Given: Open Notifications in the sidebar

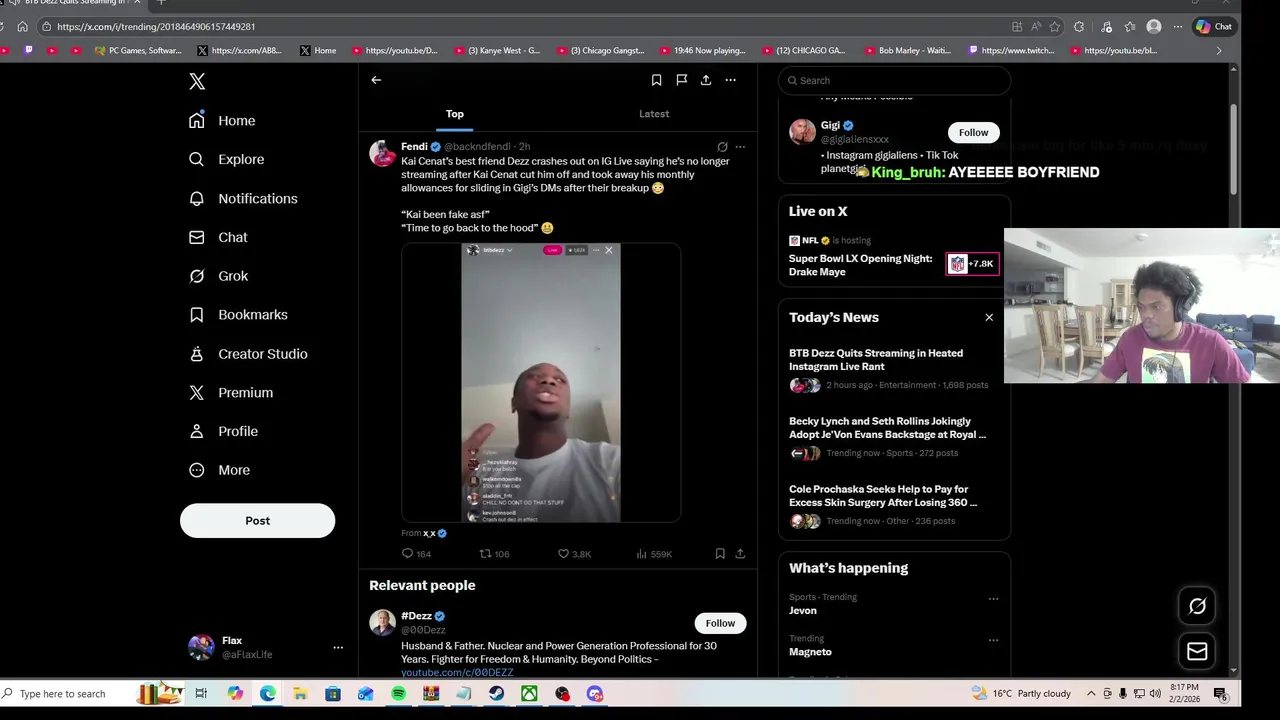Looking at the screenshot, I should tap(243, 198).
